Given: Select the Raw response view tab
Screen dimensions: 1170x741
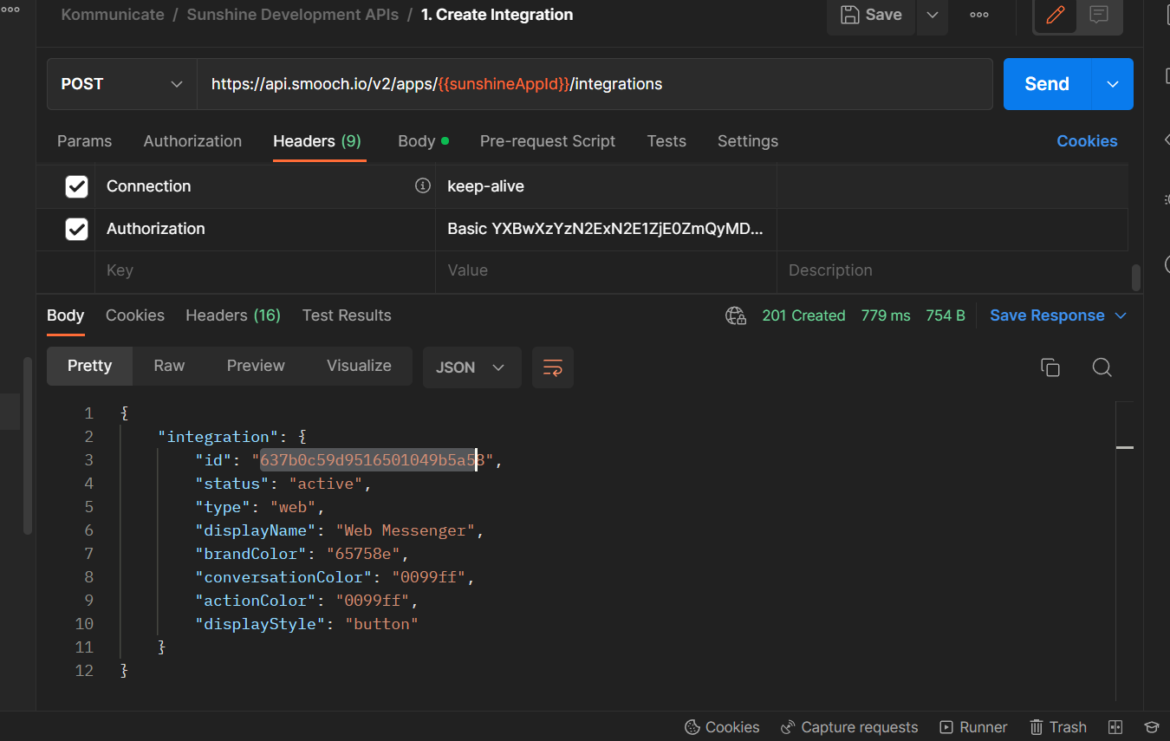Looking at the screenshot, I should click(x=169, y=366).
